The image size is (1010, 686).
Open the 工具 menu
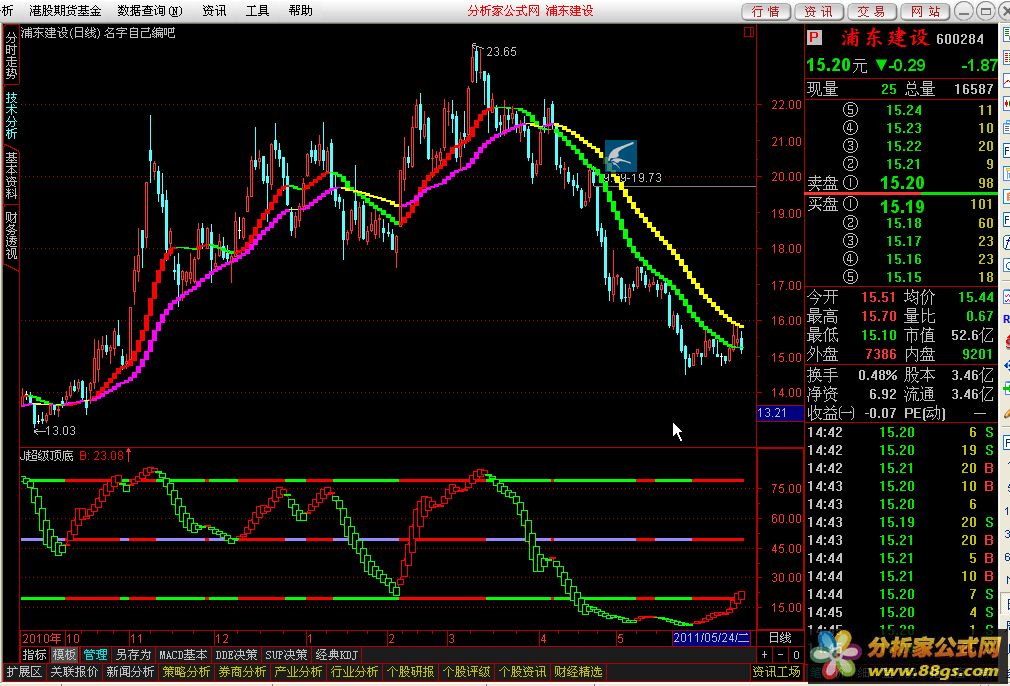(257, 11)
